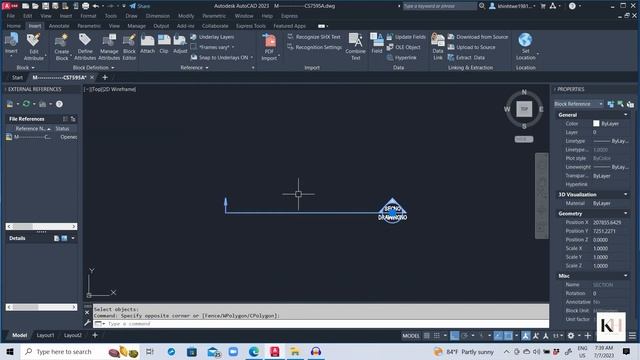
Task: Collapse the General properties section
Action: 626,115
